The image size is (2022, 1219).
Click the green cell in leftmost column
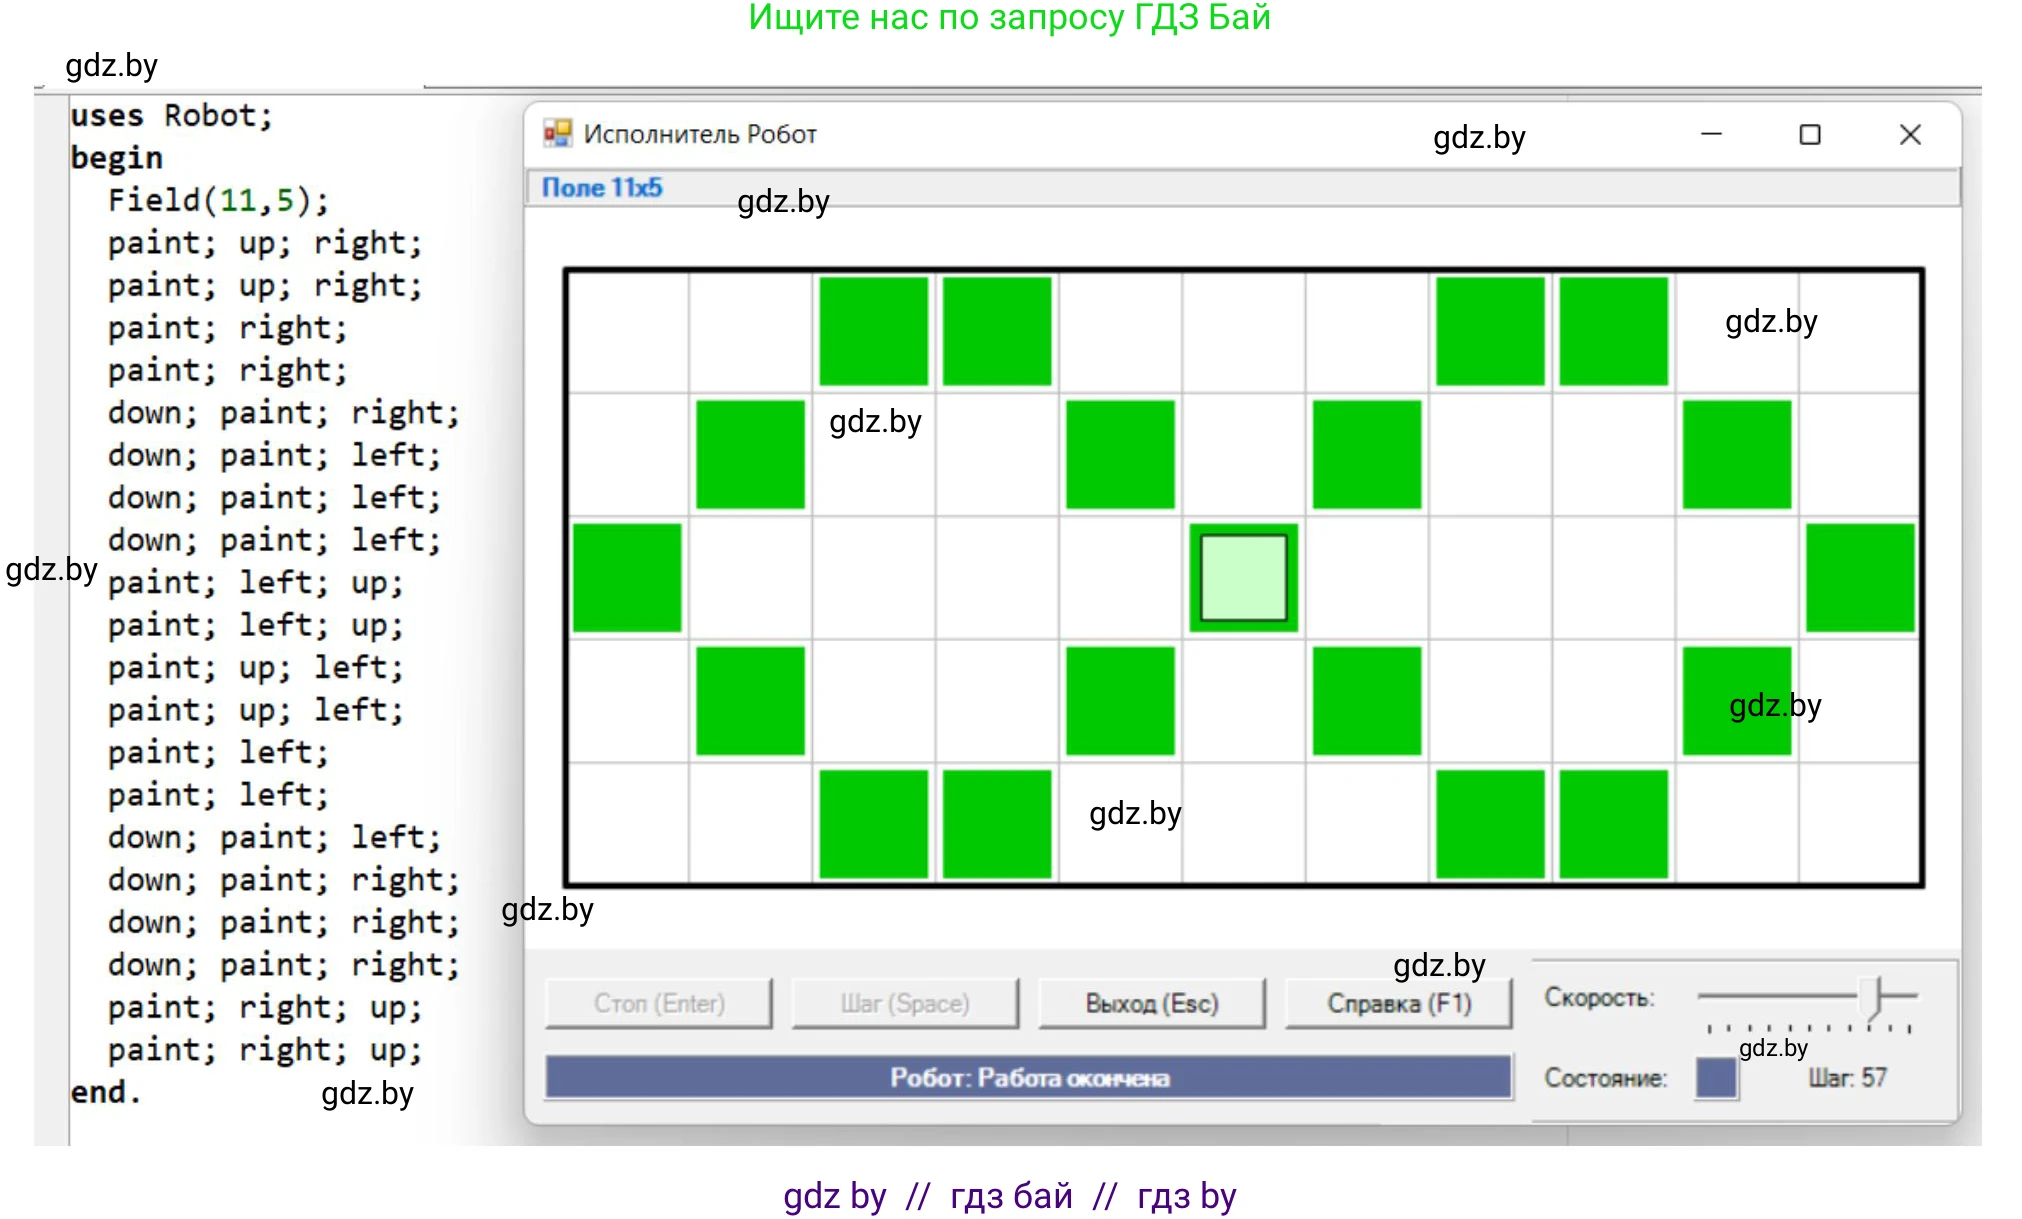(x=627, y=578)
